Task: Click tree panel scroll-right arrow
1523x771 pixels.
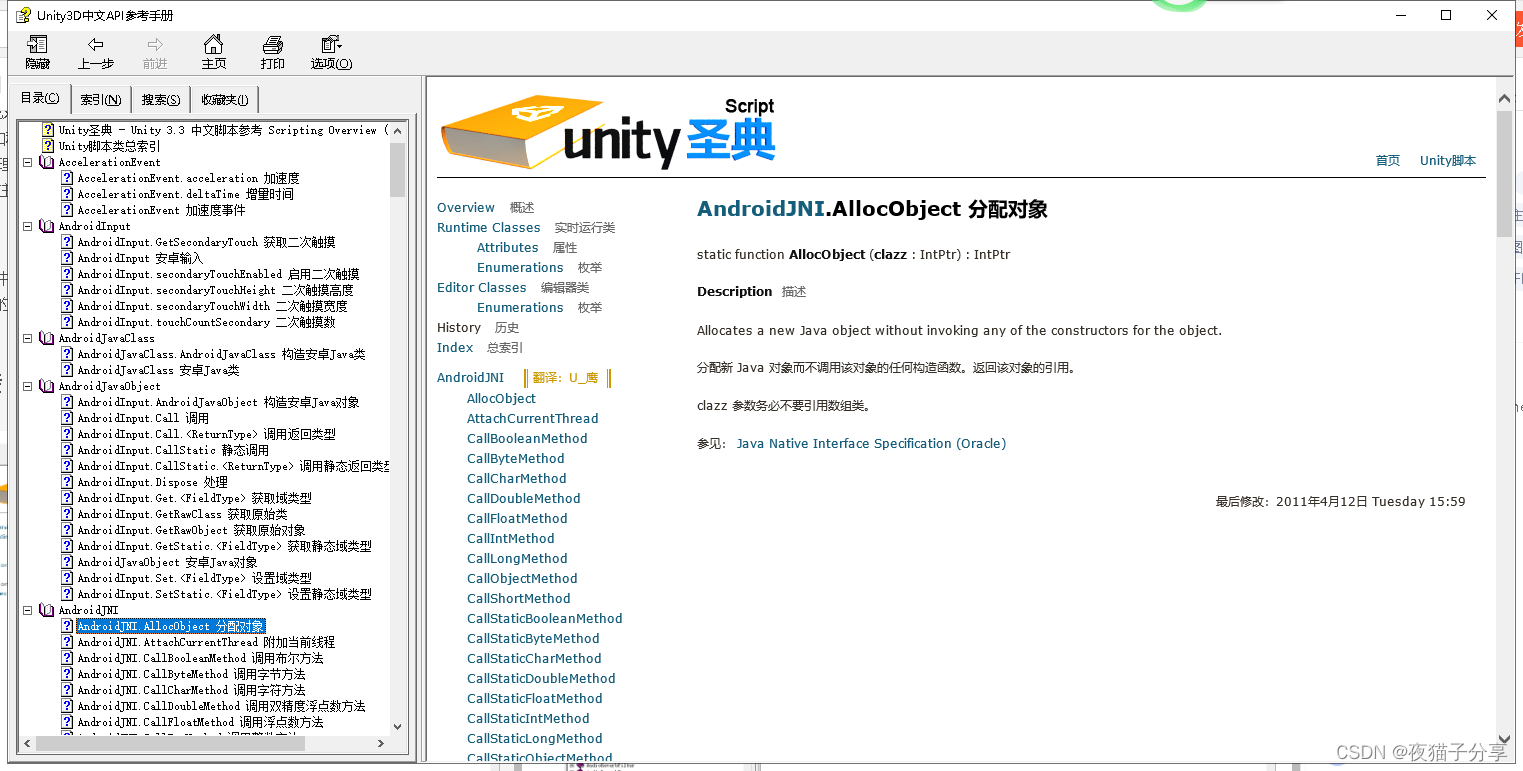Action: (x=381, y=743)
